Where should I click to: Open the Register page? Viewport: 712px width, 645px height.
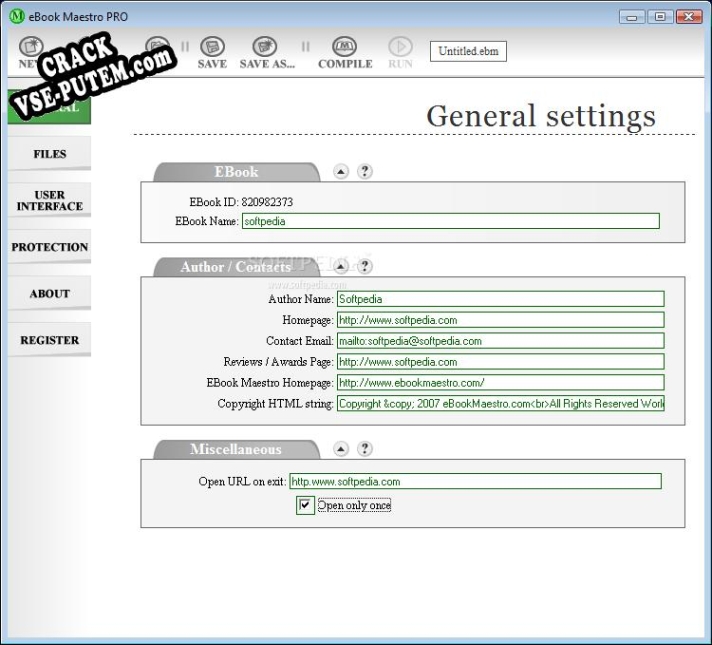tap(49, 340)
